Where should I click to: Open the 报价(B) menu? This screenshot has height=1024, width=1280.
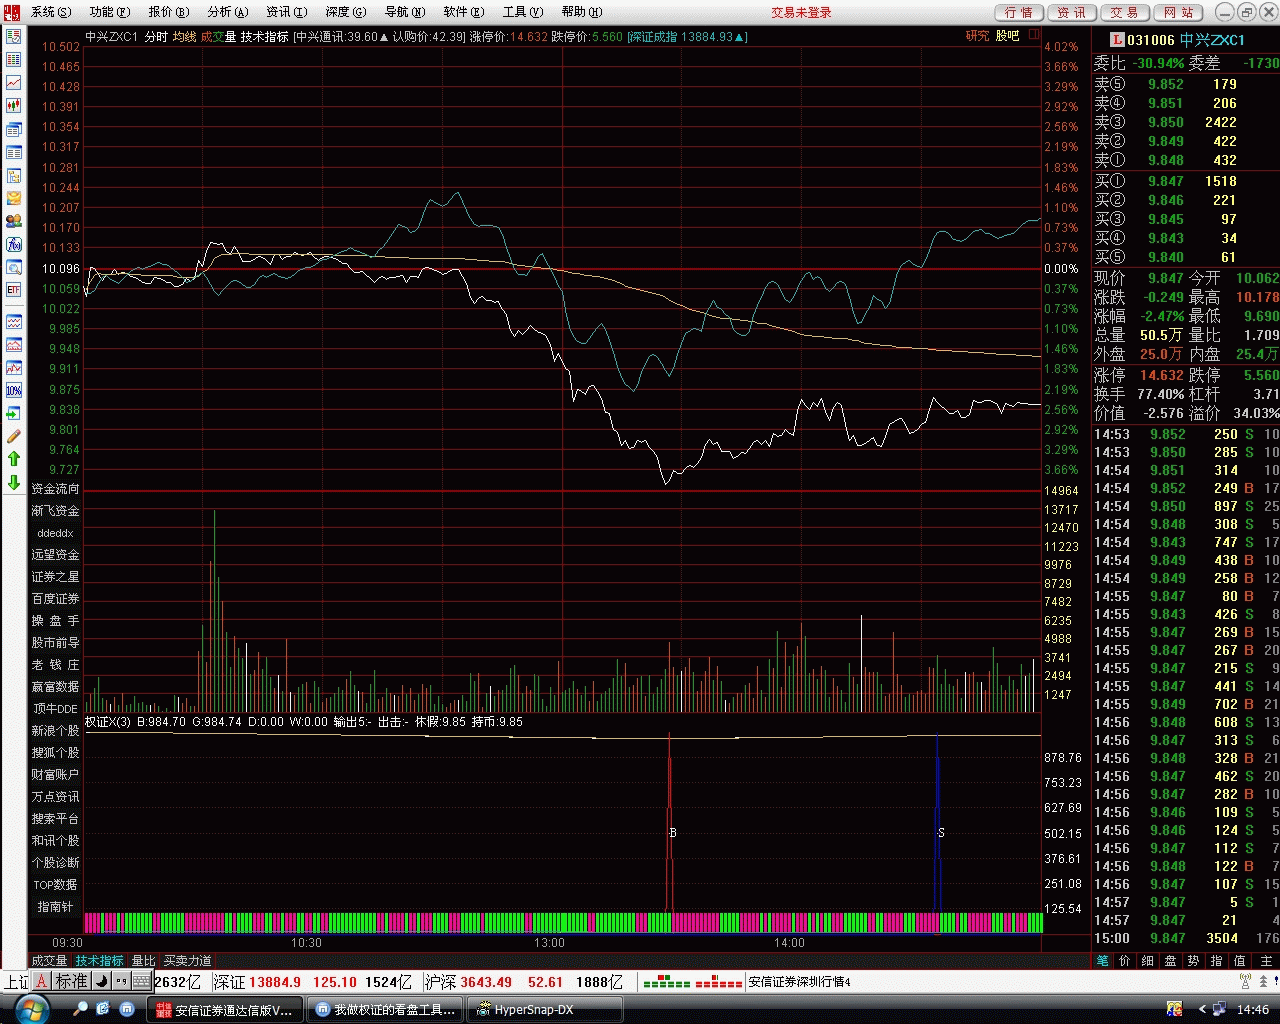169,12
